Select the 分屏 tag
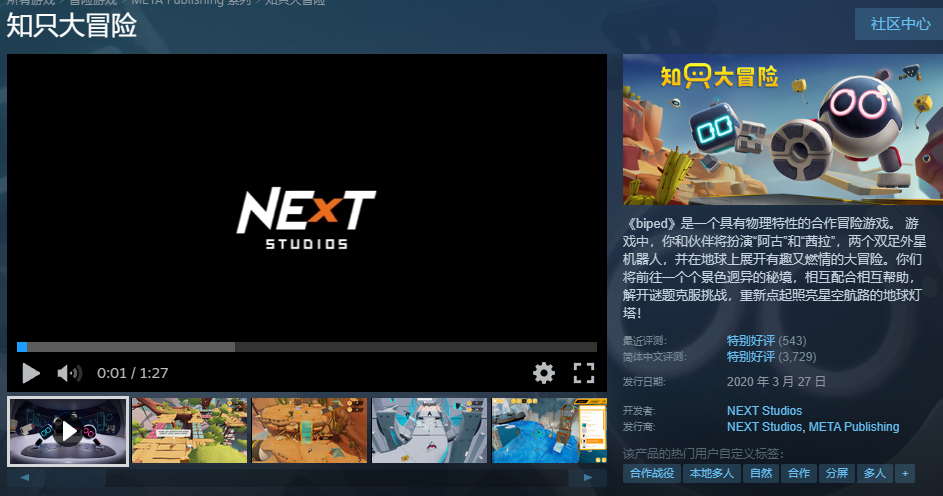 [x=837, y=473]
